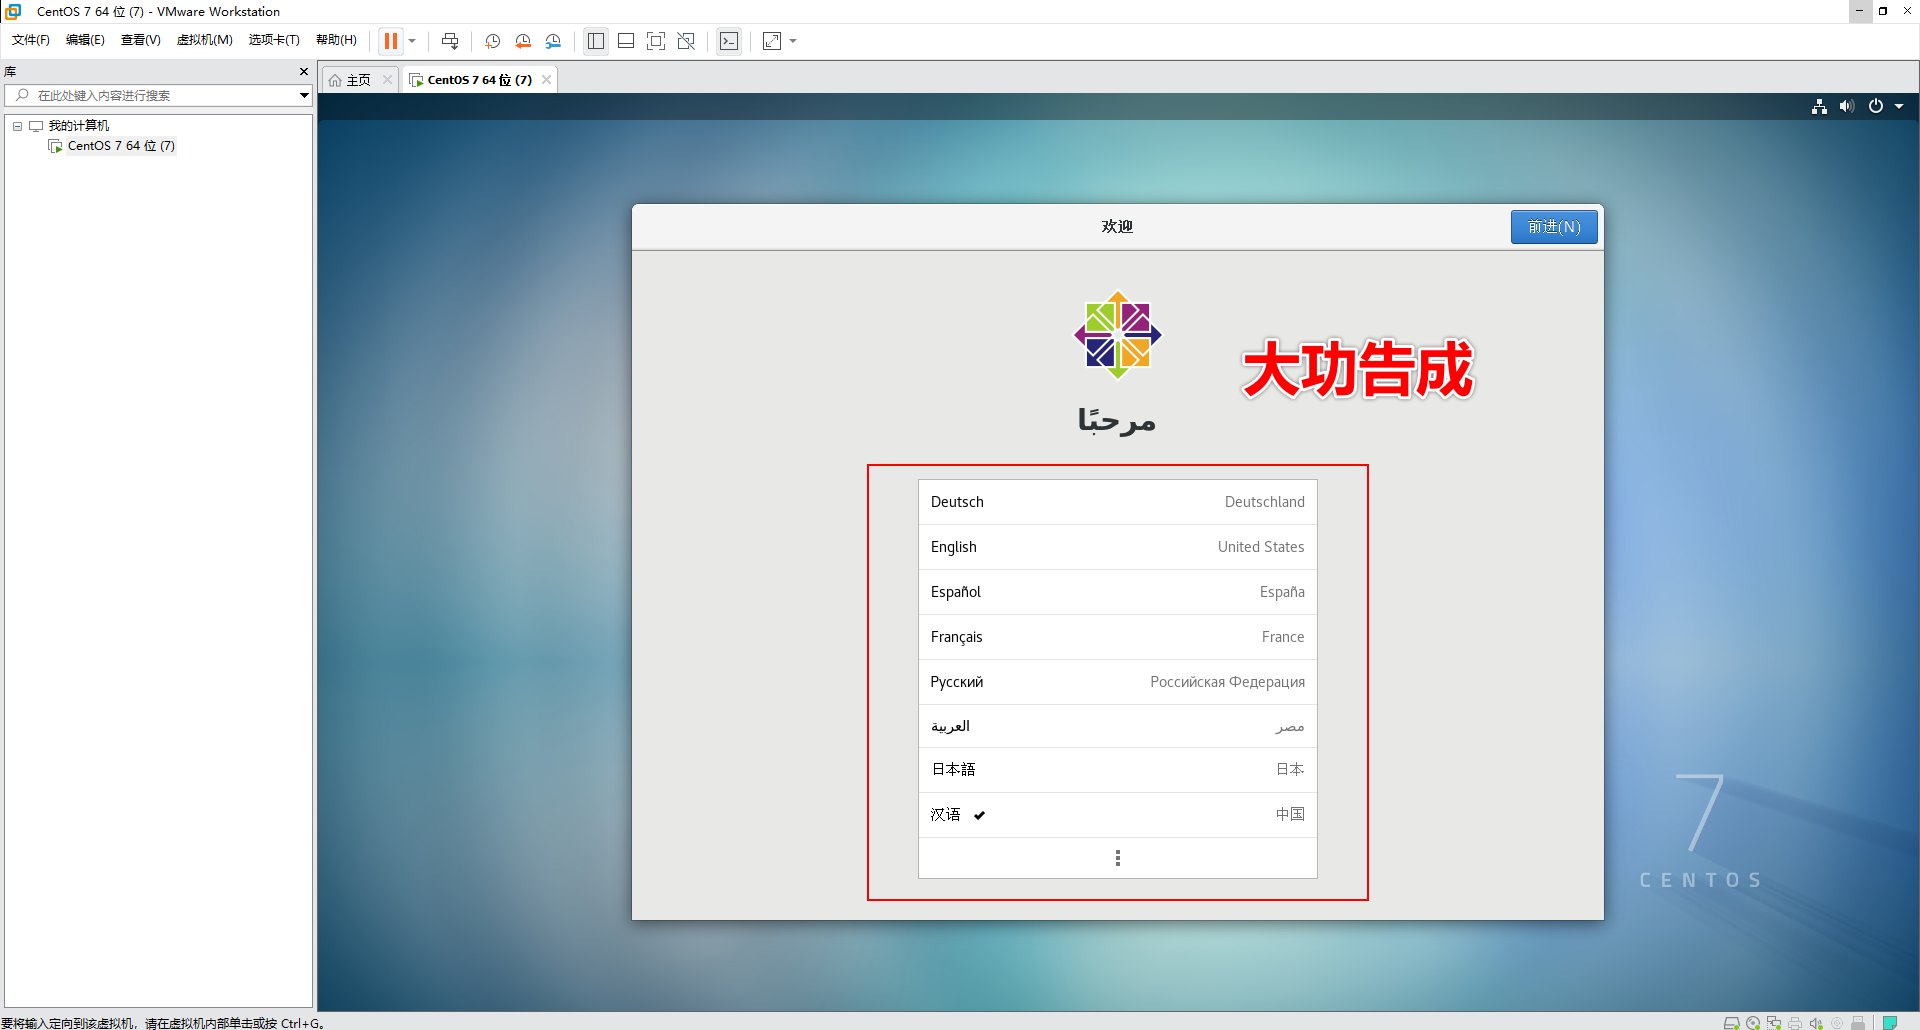This screenshot has width=1920, height=1030.
Task: Toggle the Unity mode icon
Action: (686, 41)
